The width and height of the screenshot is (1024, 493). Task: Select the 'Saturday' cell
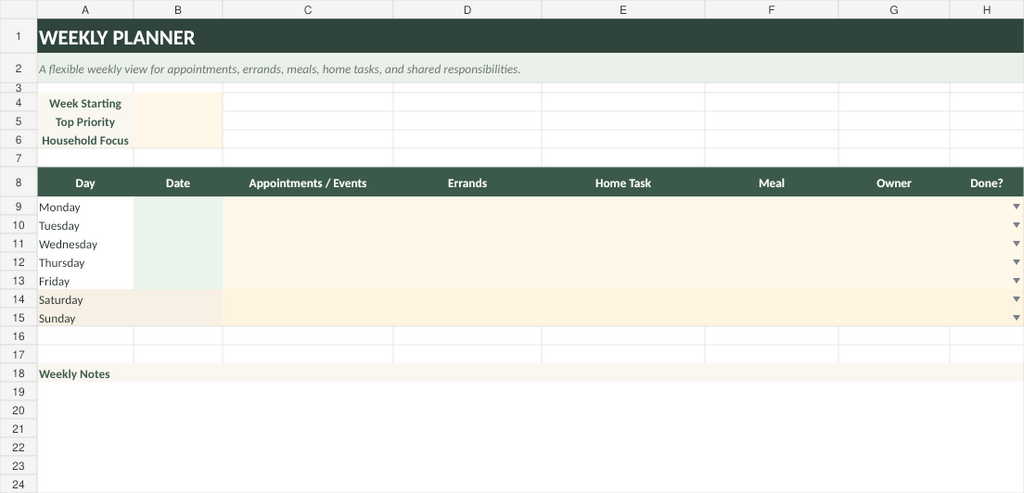(86, 299)
